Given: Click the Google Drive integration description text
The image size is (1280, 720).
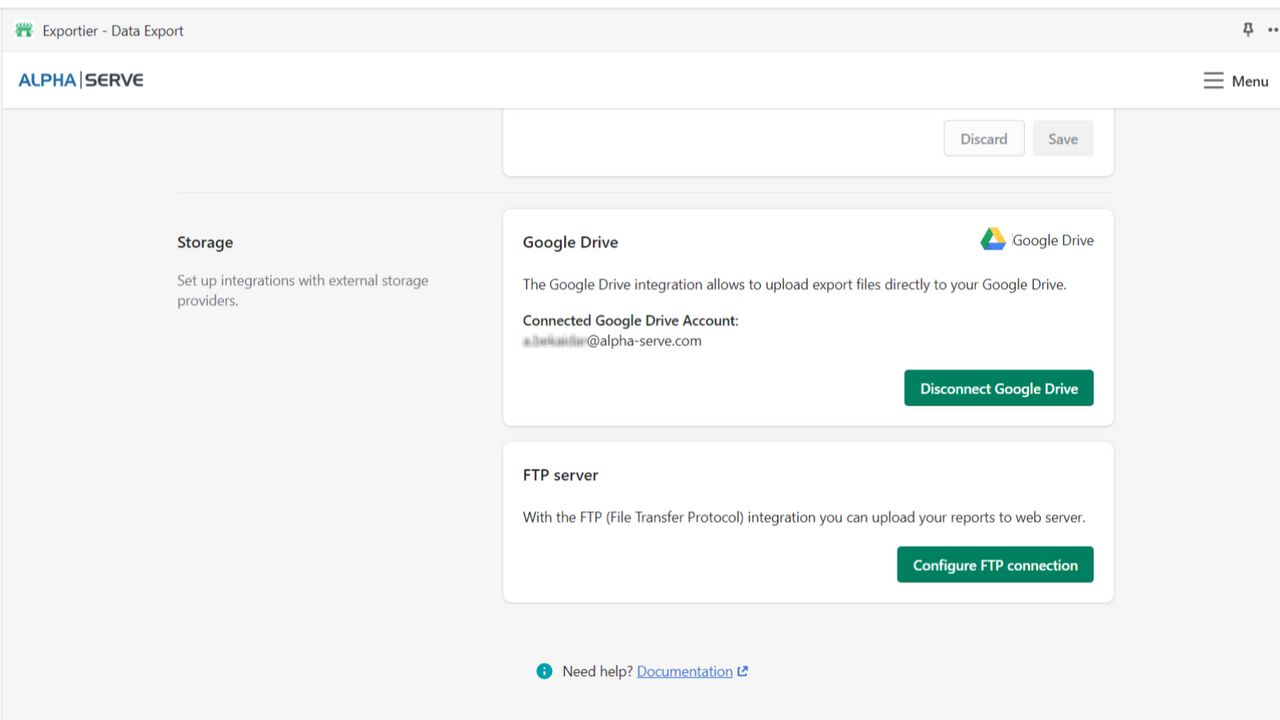Looking at the screenshot, I should tap(795, 284).
